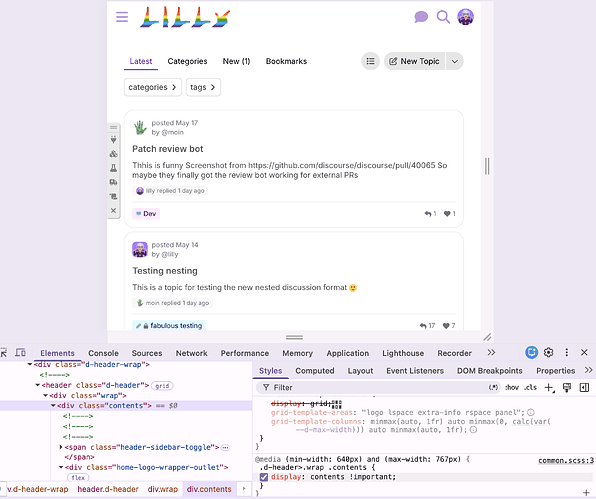Open the categories filter dropdown
The height and width of the screenshot is (499, 596).
pos(152,87)
